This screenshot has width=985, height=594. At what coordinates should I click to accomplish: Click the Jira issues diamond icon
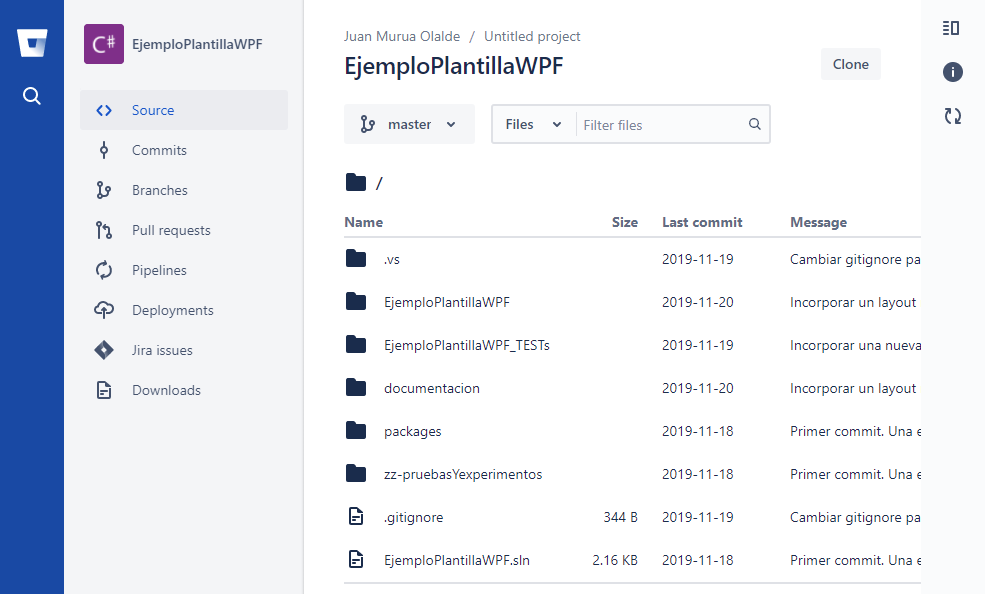point(104,350)
